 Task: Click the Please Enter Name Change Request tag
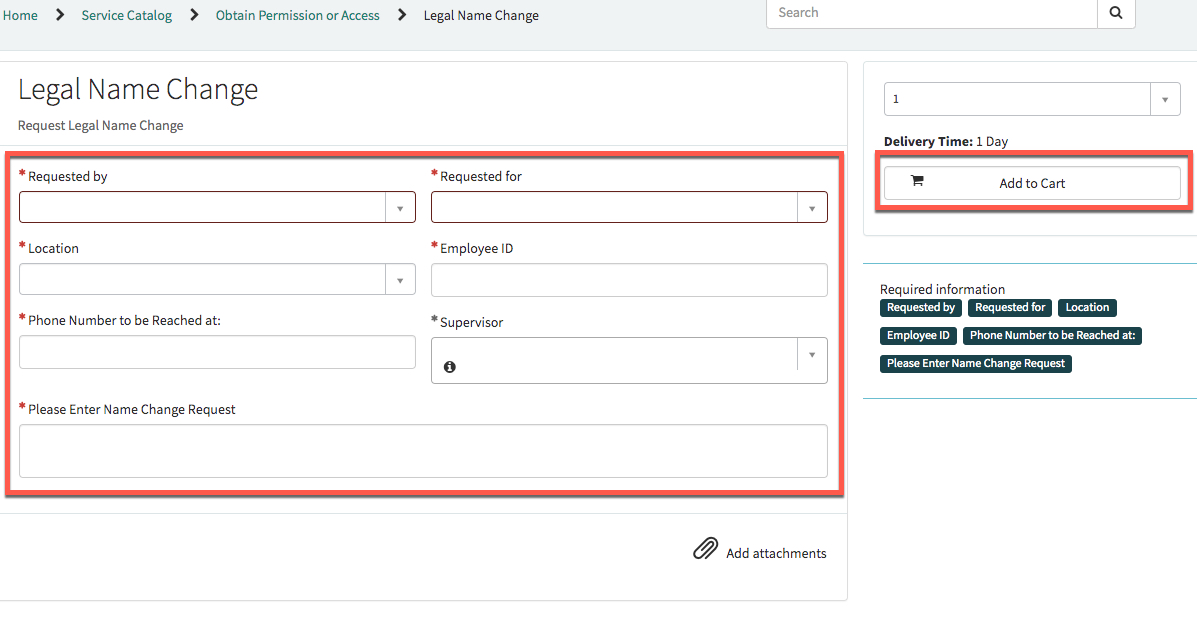[976, 364]
